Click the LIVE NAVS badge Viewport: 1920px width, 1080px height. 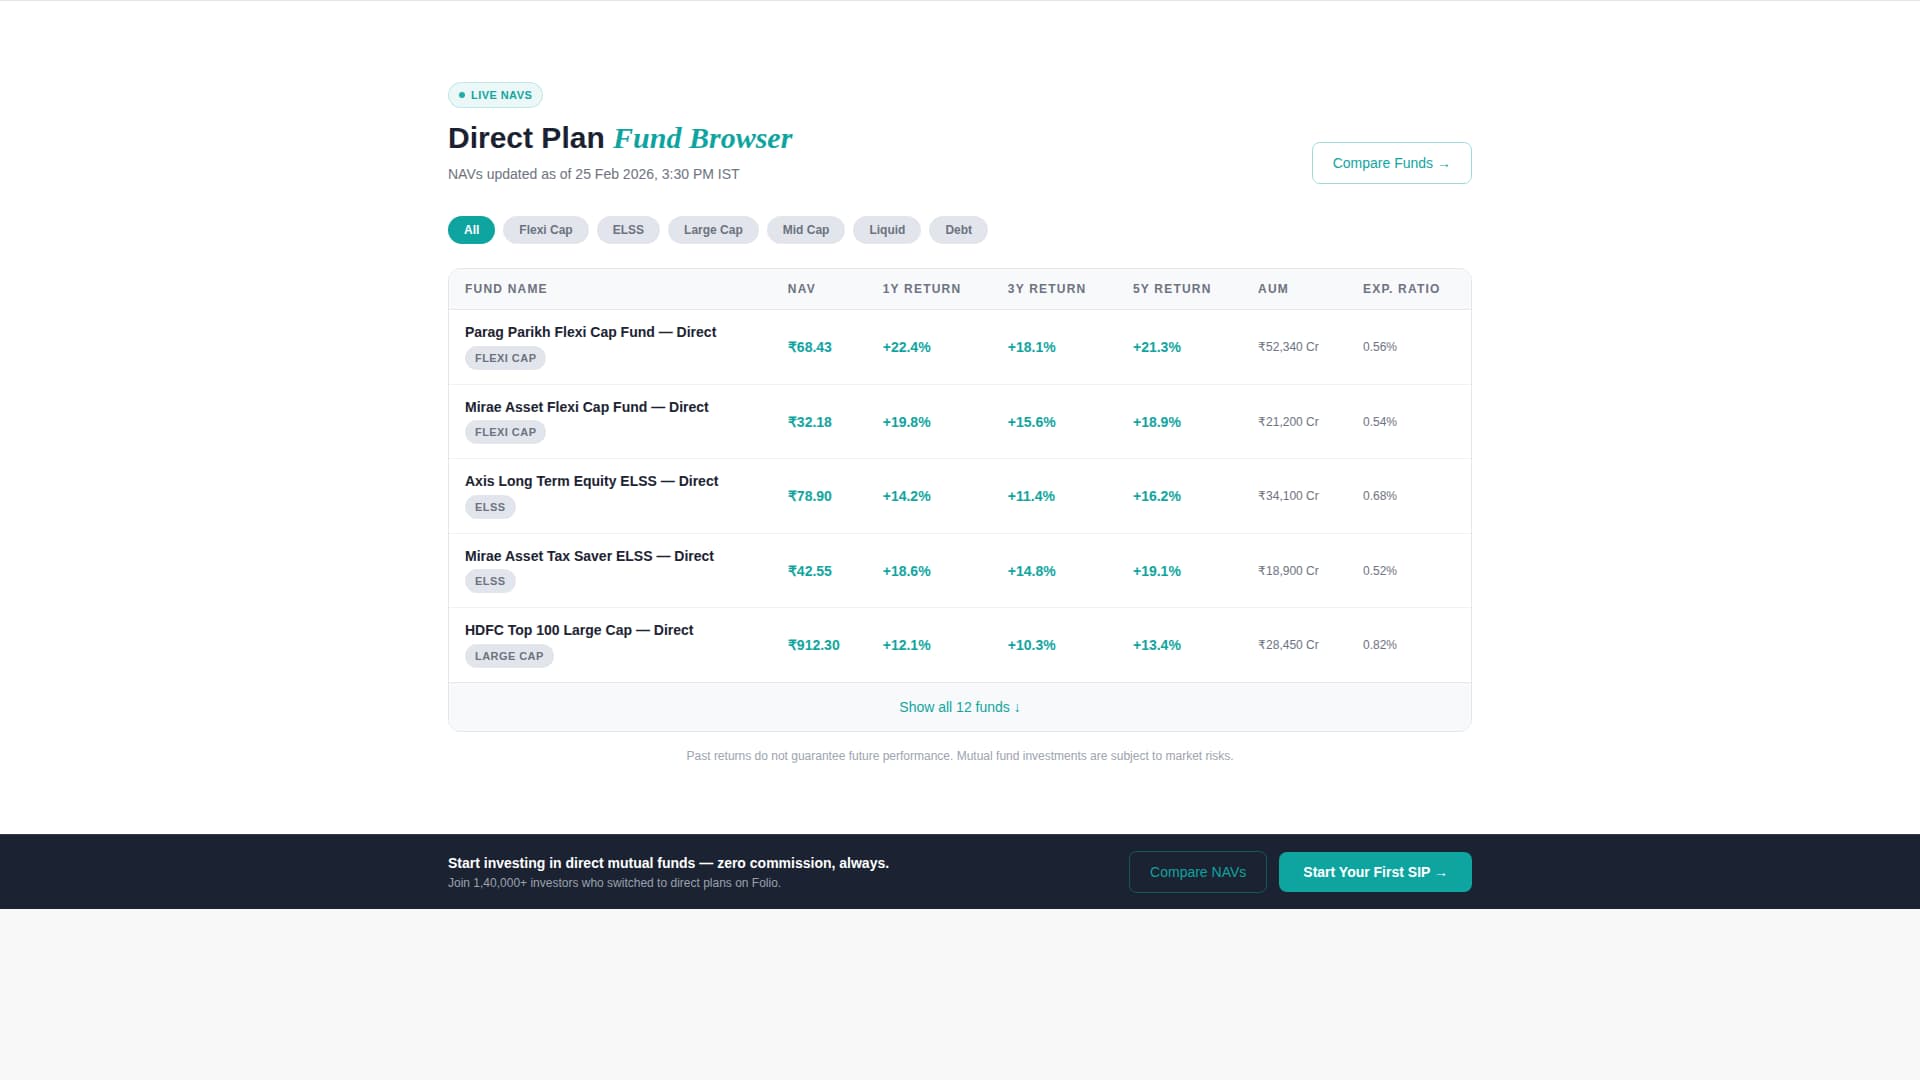click(495, 95)
